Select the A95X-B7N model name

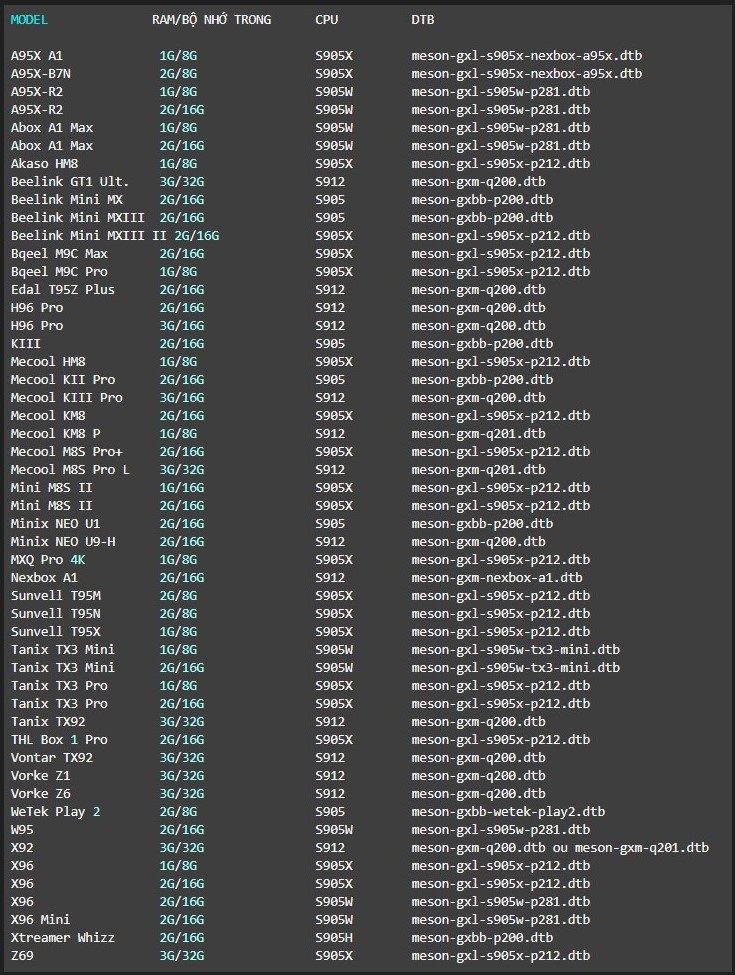click(40, 74)
